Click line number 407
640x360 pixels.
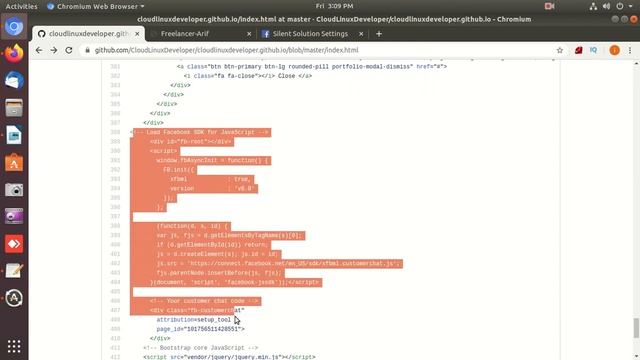[x=115, y=310]
